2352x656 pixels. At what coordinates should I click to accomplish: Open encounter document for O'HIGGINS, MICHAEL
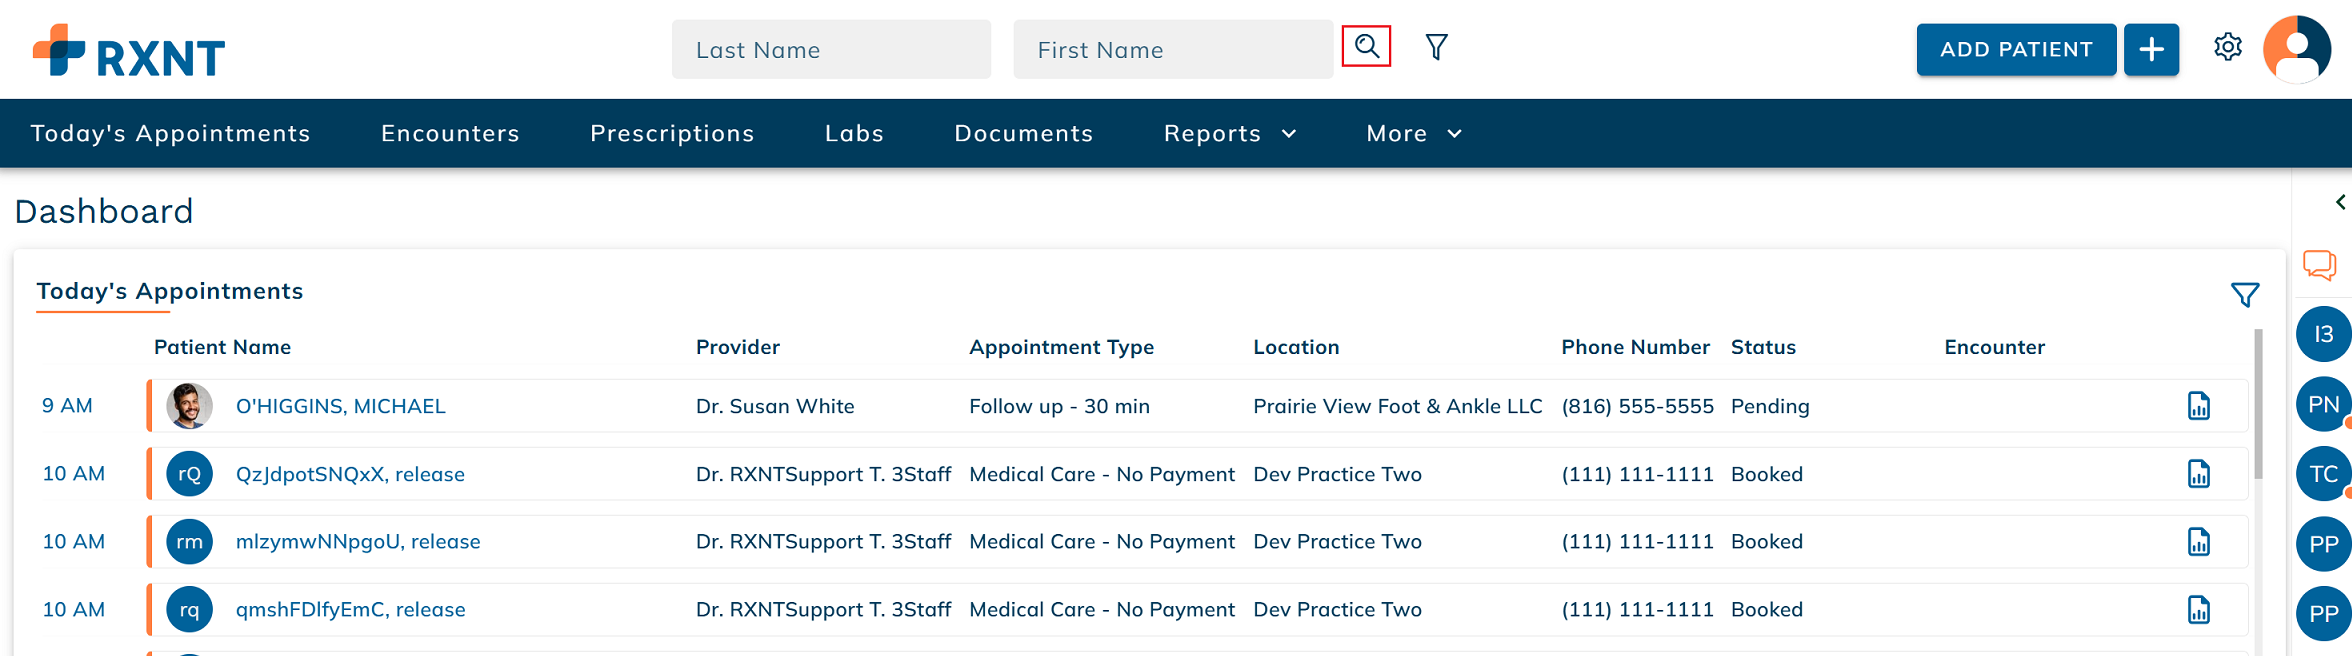[2198, 406]
